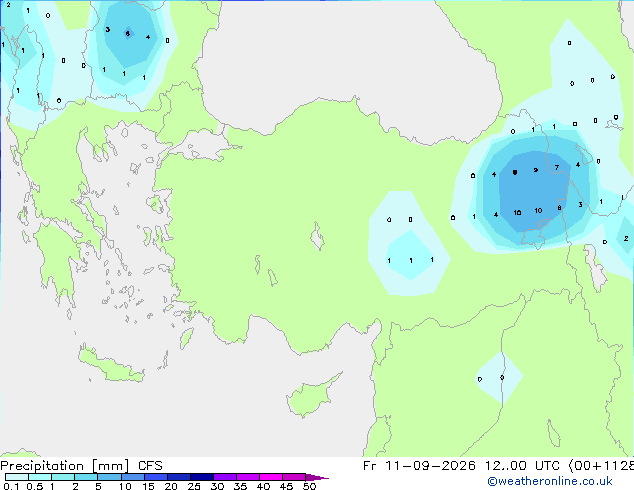
Task: Click the '50' legend scale label
Action: click(309, 486)
